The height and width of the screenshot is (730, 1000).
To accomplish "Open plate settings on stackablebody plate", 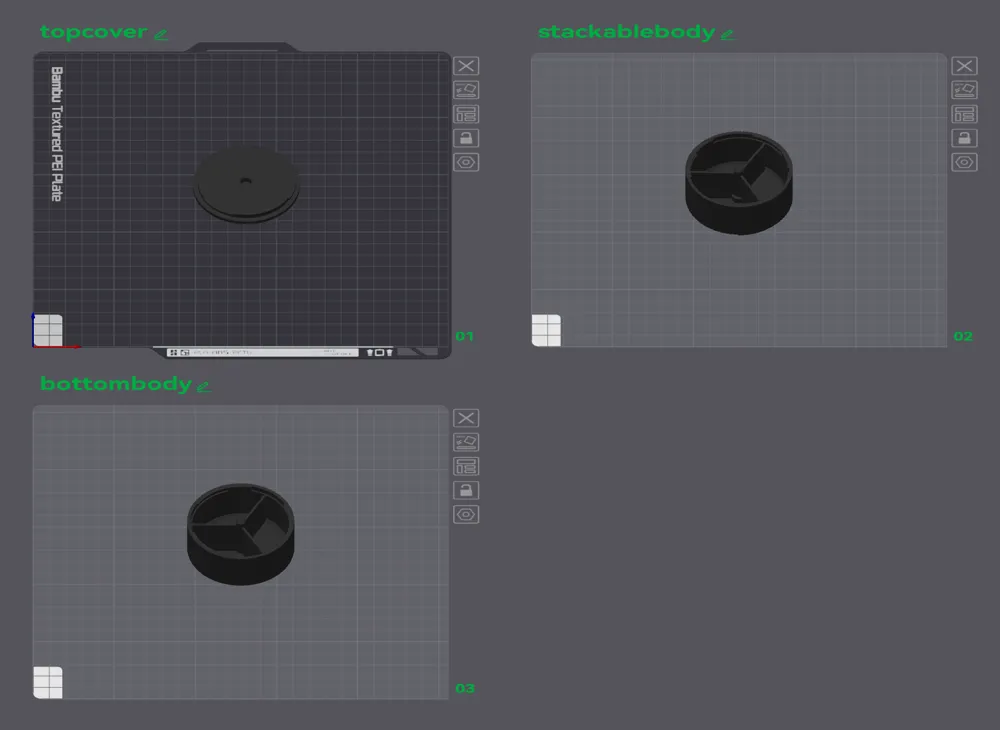I will [x=964, y=114].
